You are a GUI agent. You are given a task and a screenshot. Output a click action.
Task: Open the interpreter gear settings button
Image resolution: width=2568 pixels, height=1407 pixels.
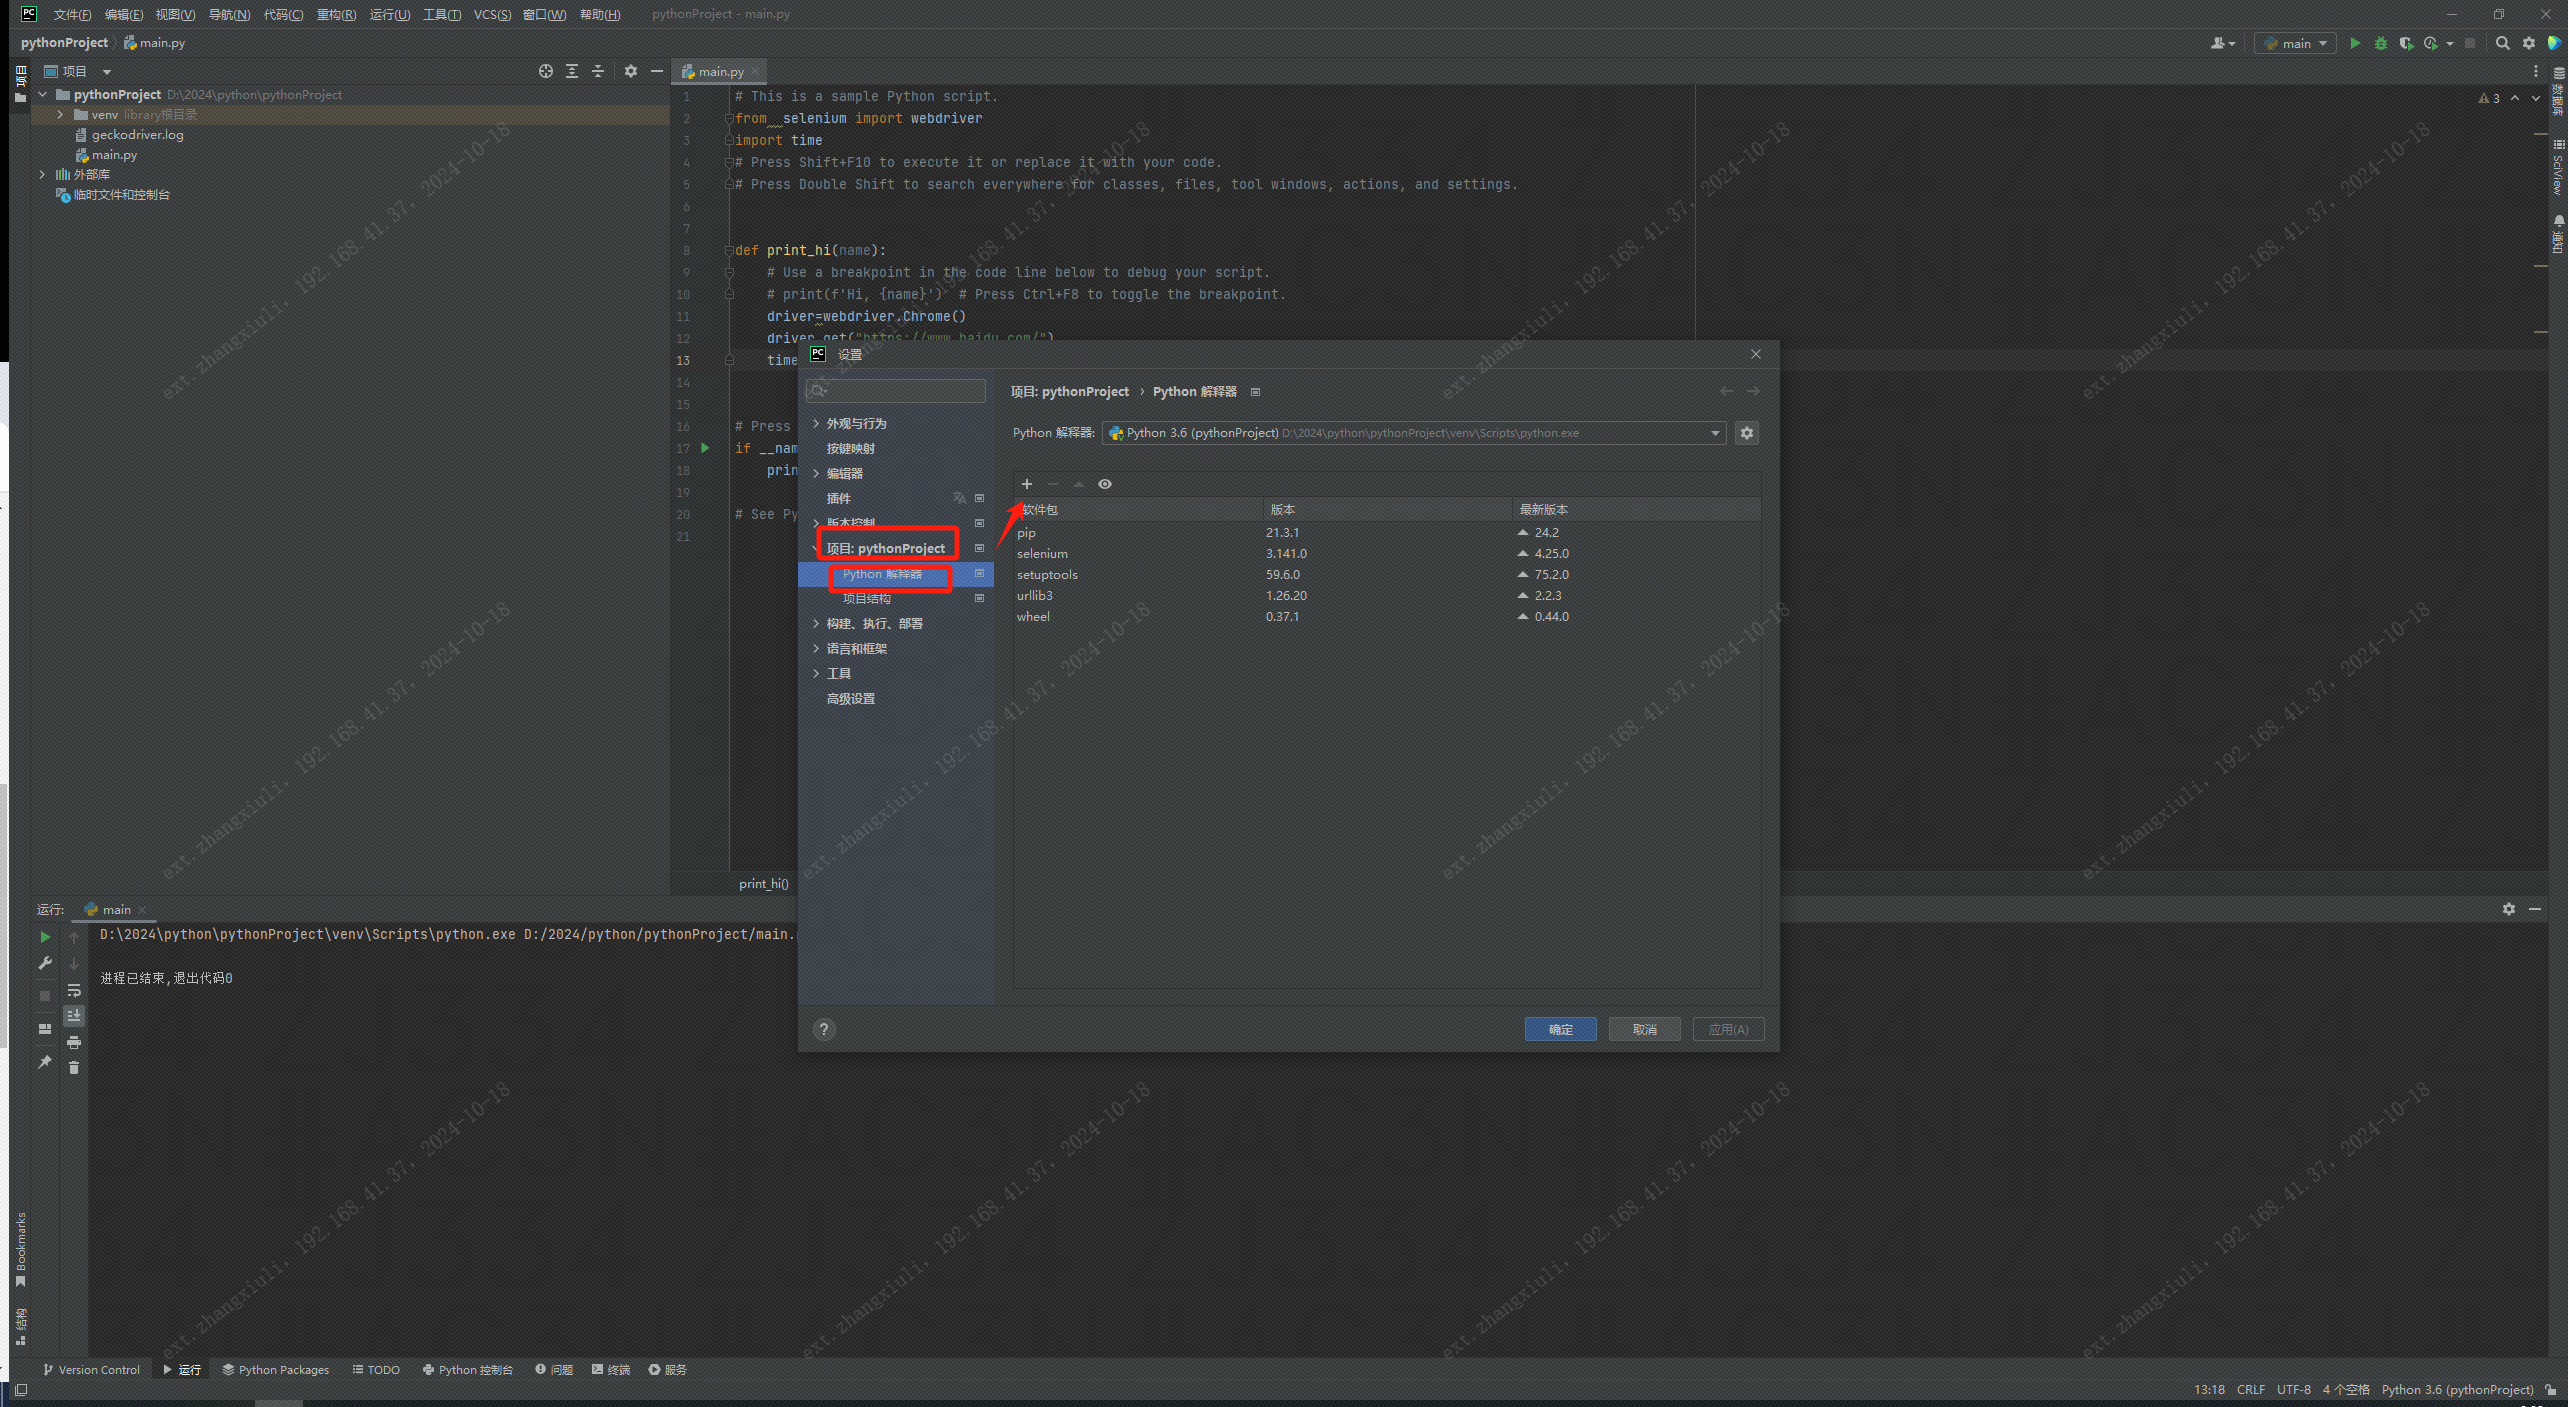pyautogui.click(x=1746, y=433)
